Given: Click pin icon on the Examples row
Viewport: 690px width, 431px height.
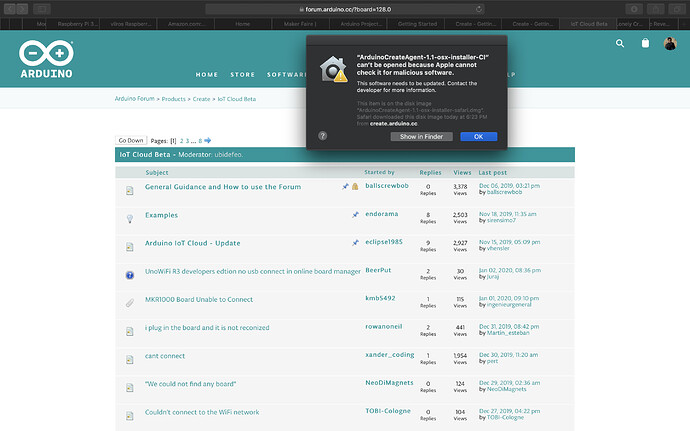Looking at the screenshot, I should click(355, 215).
